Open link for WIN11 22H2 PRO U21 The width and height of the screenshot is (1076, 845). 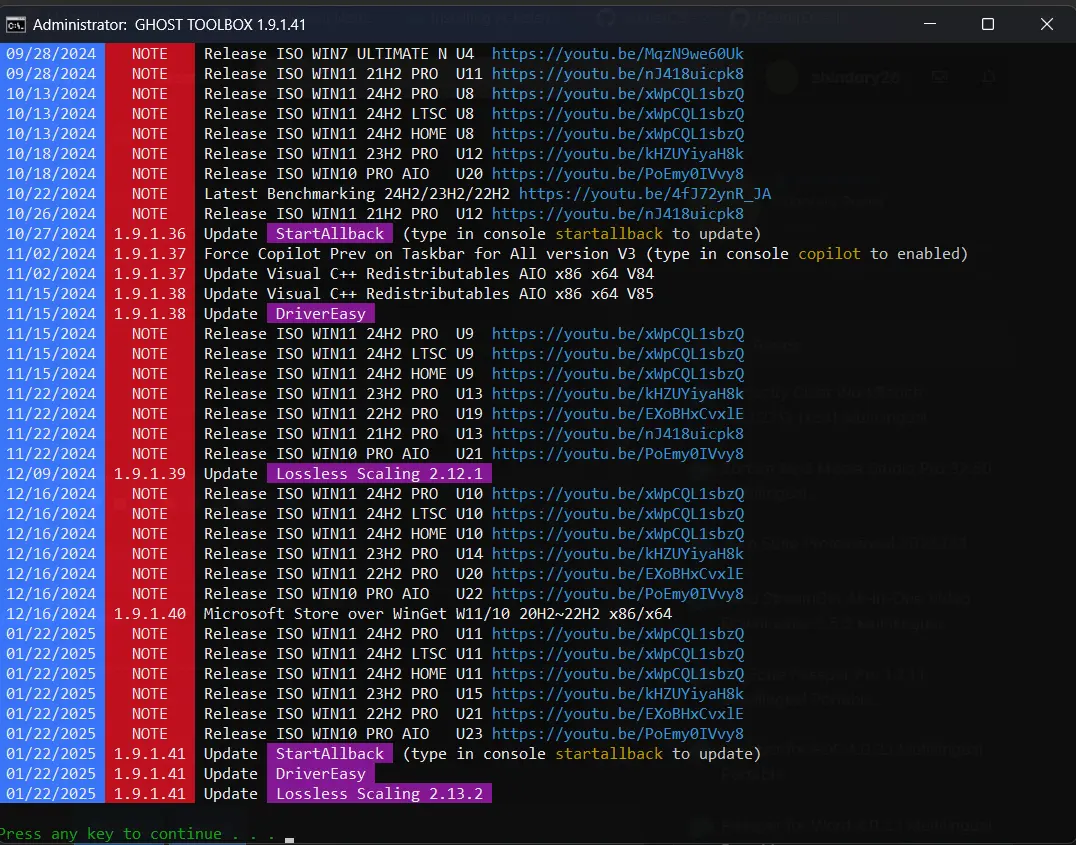click(x=618, y=713)
